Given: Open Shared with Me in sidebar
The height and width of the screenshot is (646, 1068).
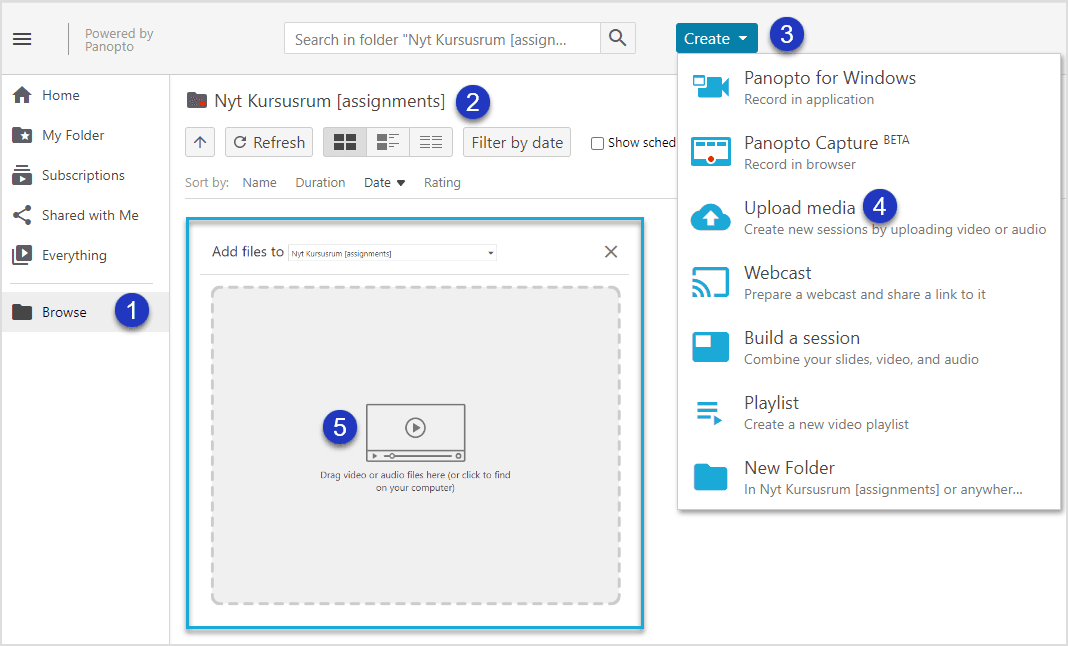Looking at the screenshot, I should (x=89, y=215).
